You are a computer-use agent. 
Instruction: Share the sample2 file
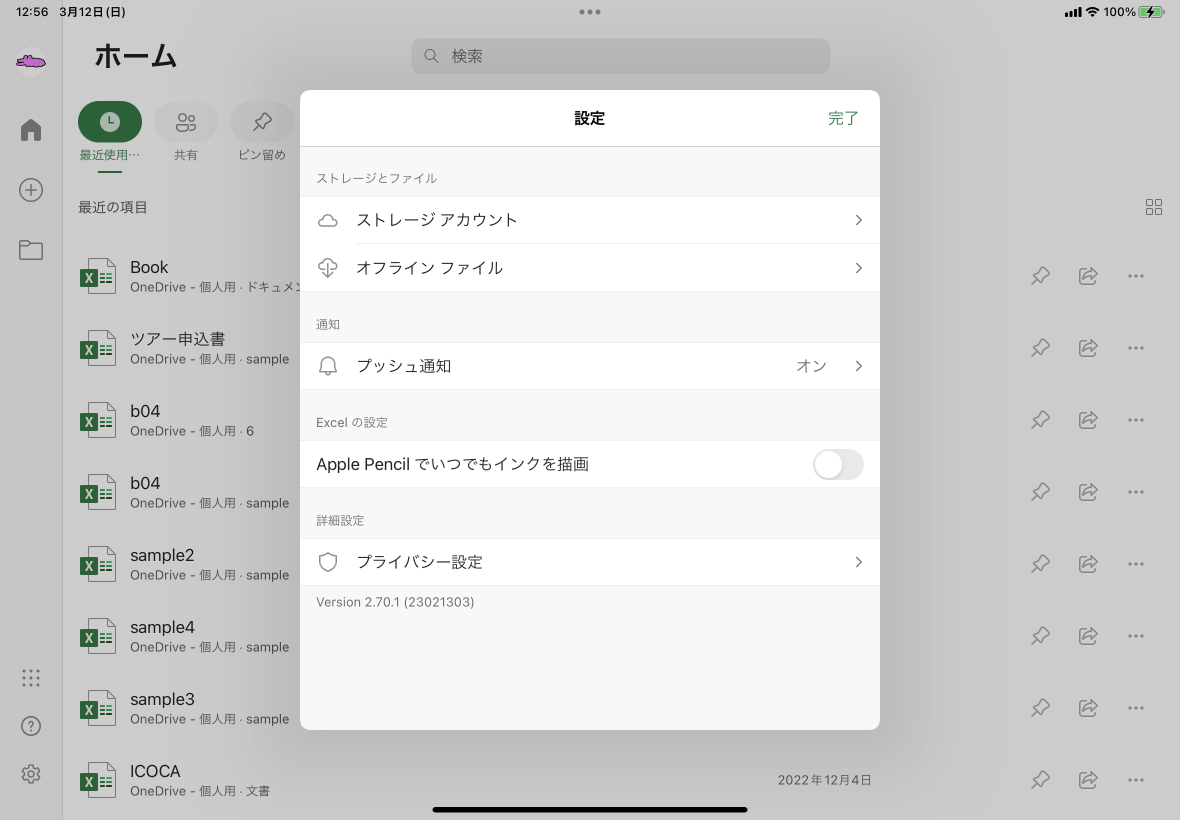click(x=1088, y=563)
